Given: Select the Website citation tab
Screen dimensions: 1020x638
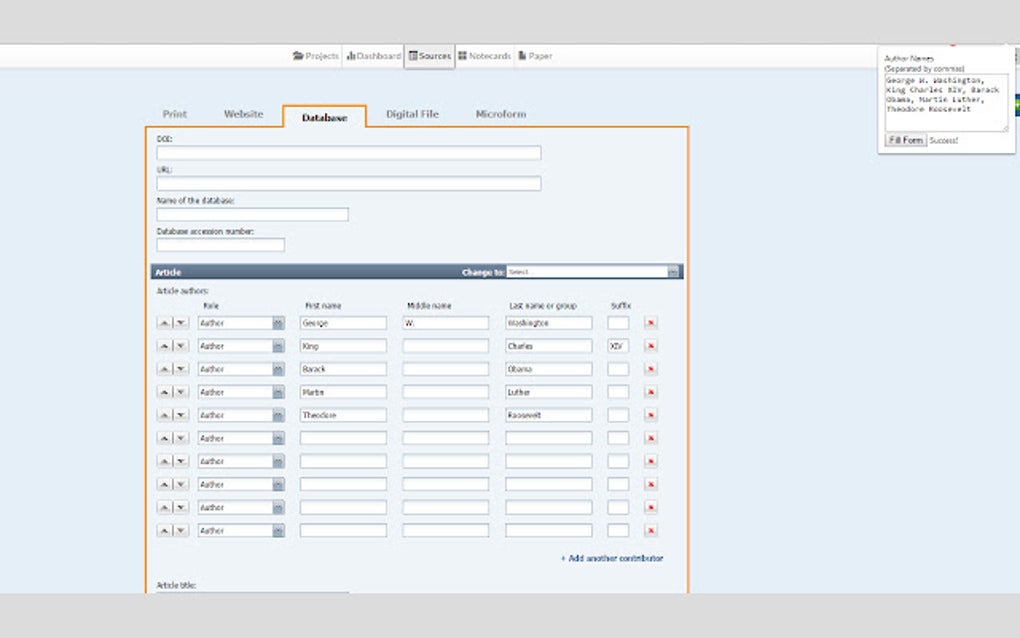Looking at the screenshot, I should tap(243, 114).
